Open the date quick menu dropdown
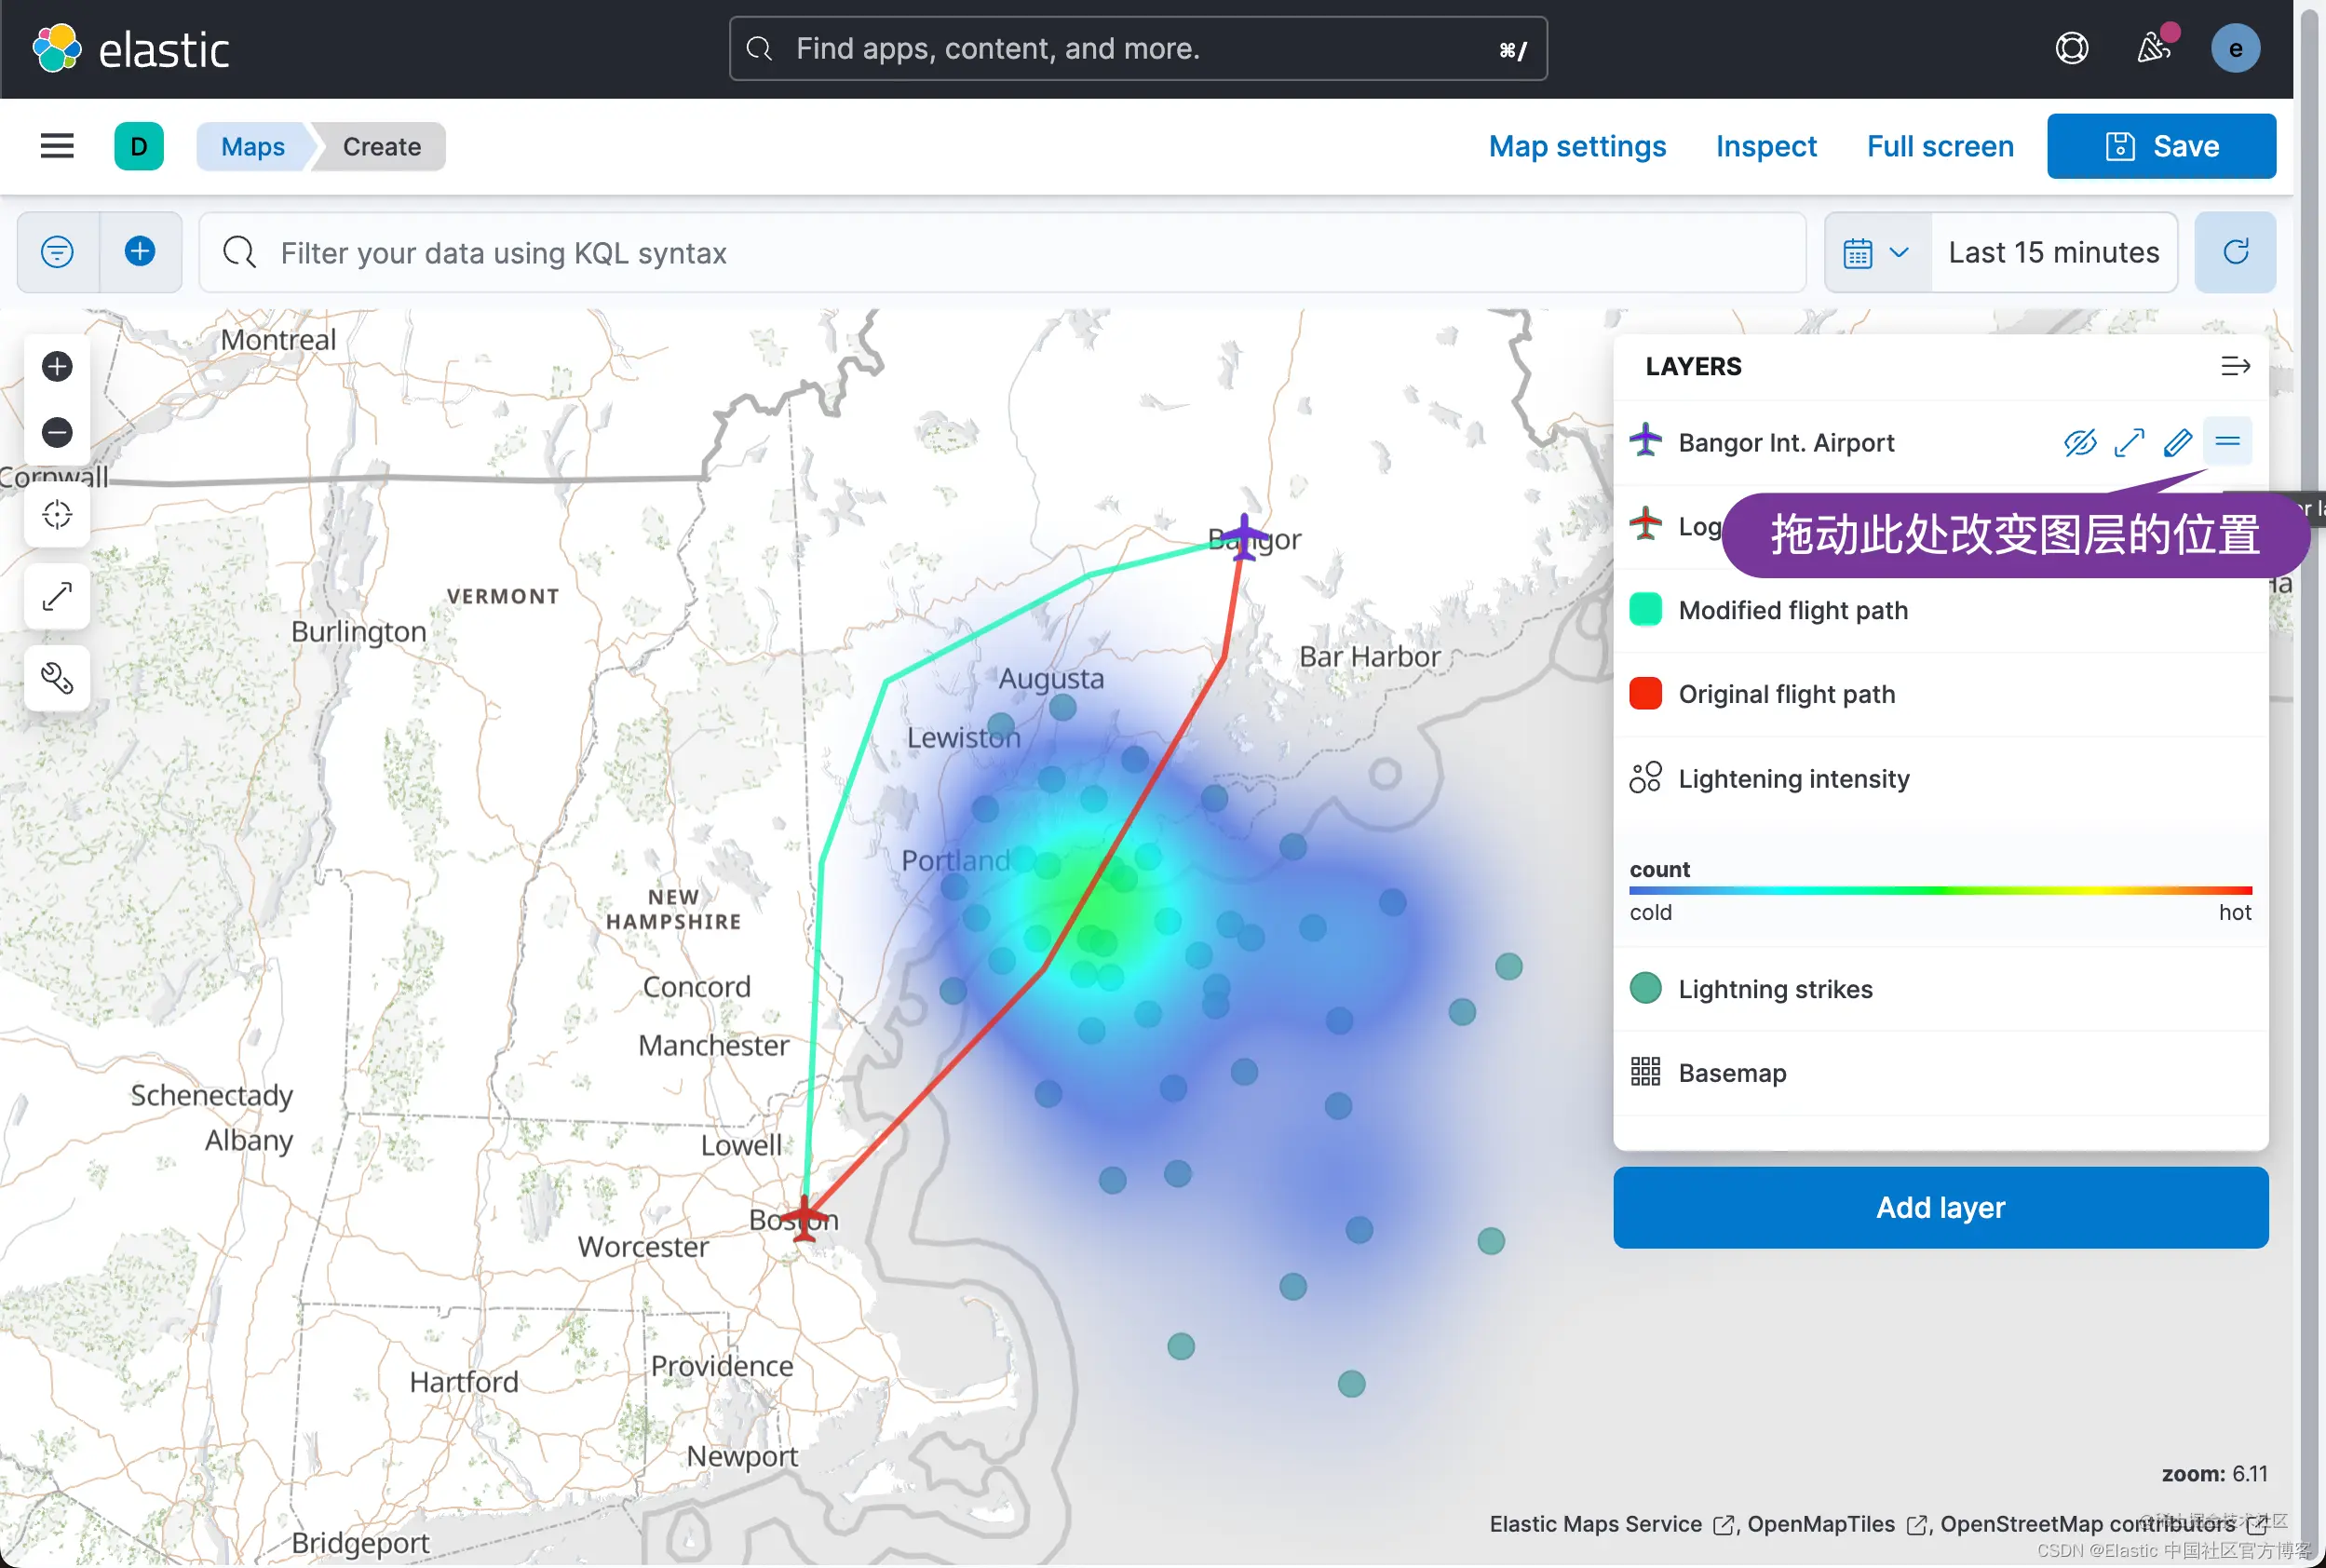 click(1877, 252)
